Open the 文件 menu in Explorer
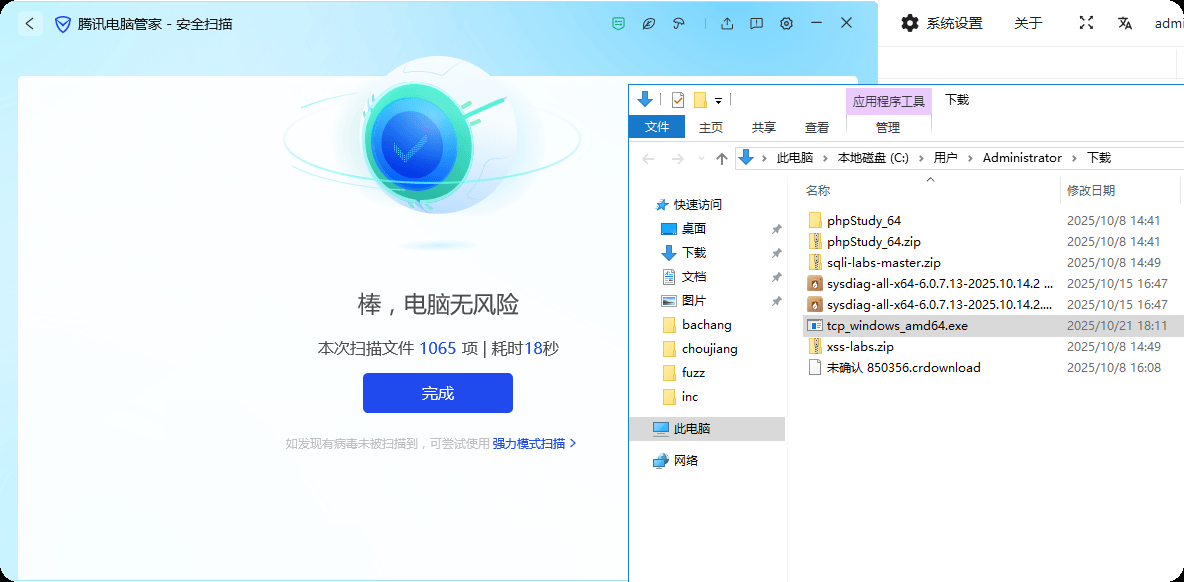 point(657,127)
